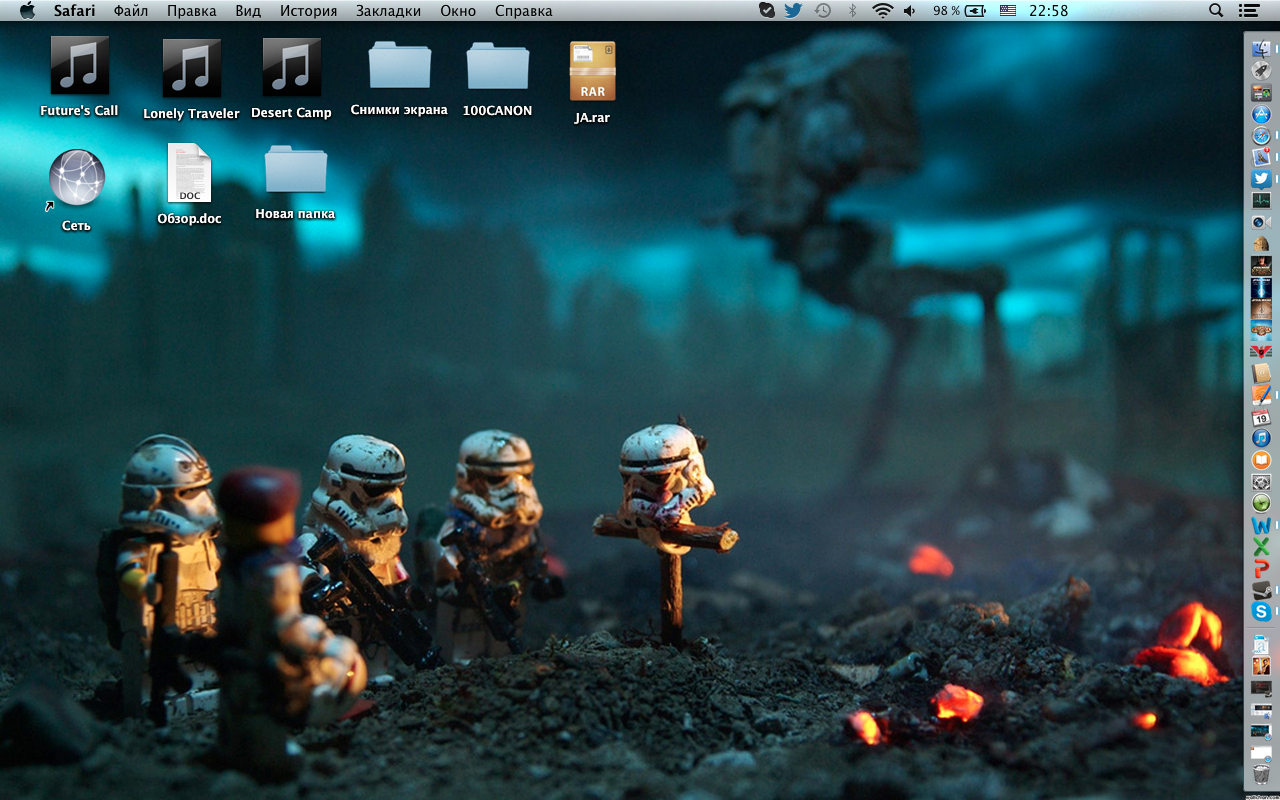Open the US flag input source menu
The image size is (1280, 800).
point(1007,11)
